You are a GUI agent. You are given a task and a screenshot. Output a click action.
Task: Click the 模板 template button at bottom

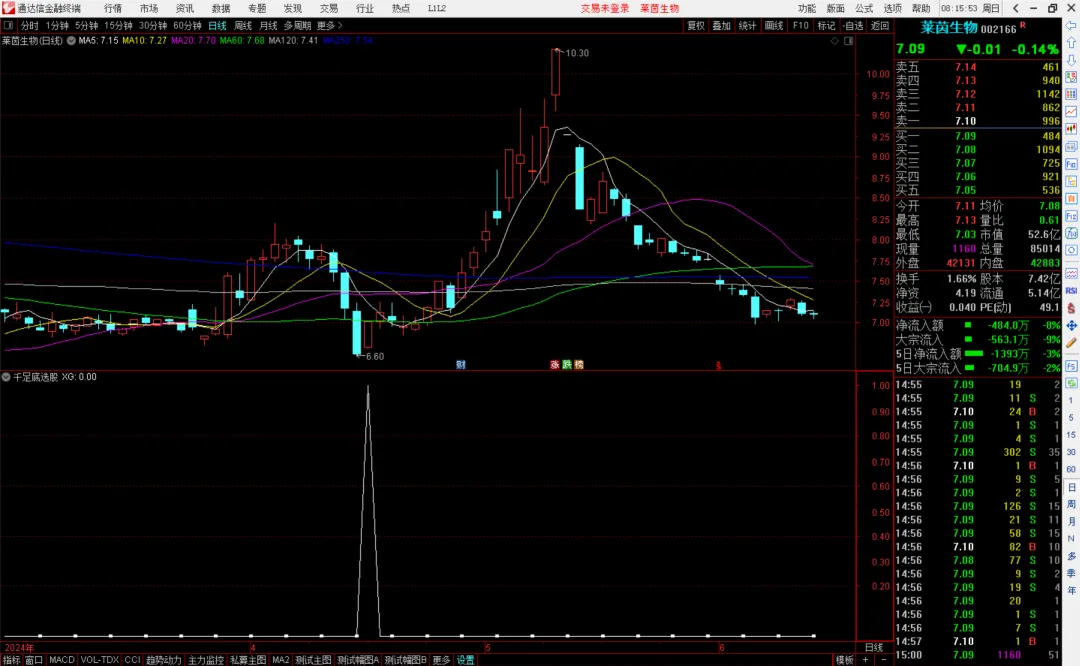pyautogui.click(x=844, y=660)
